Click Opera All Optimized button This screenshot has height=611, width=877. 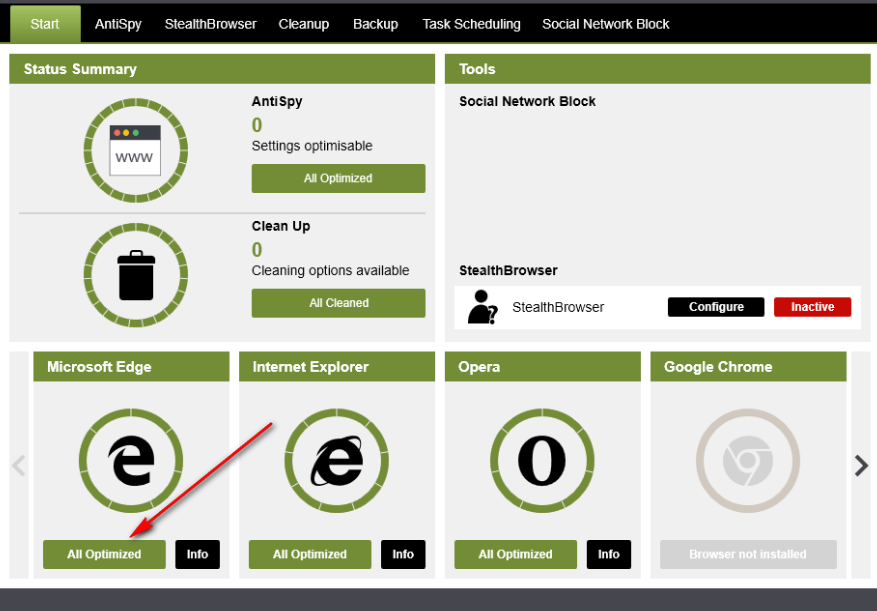click(515, 554)
